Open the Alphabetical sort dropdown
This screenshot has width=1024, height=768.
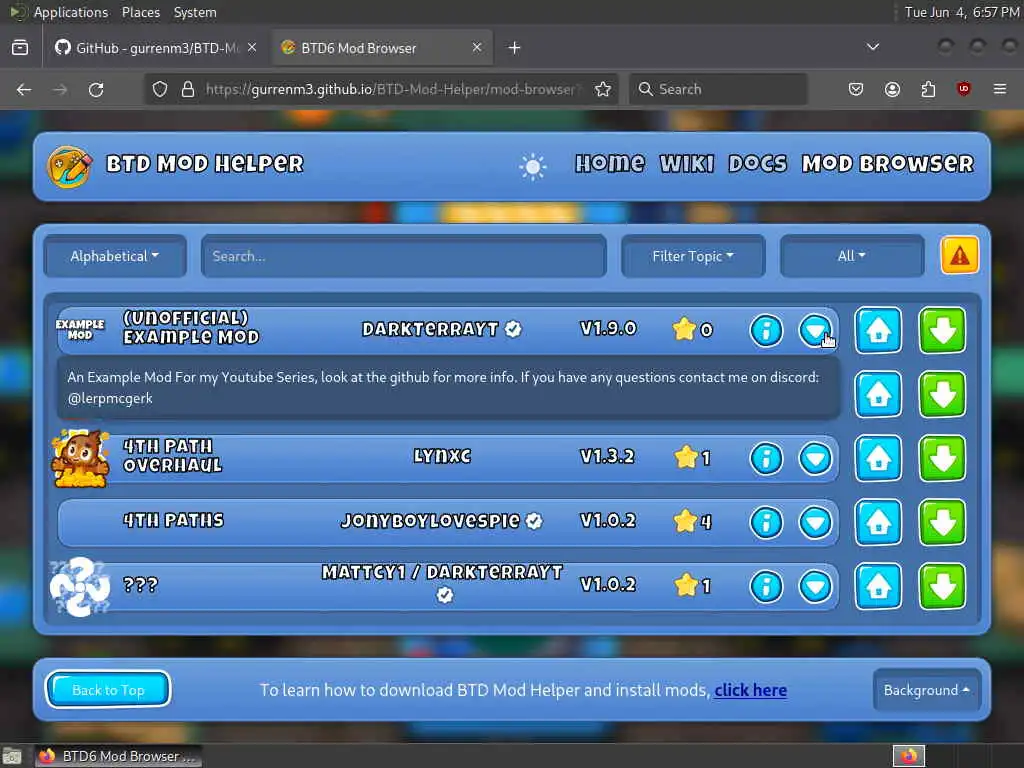[115, 256]
